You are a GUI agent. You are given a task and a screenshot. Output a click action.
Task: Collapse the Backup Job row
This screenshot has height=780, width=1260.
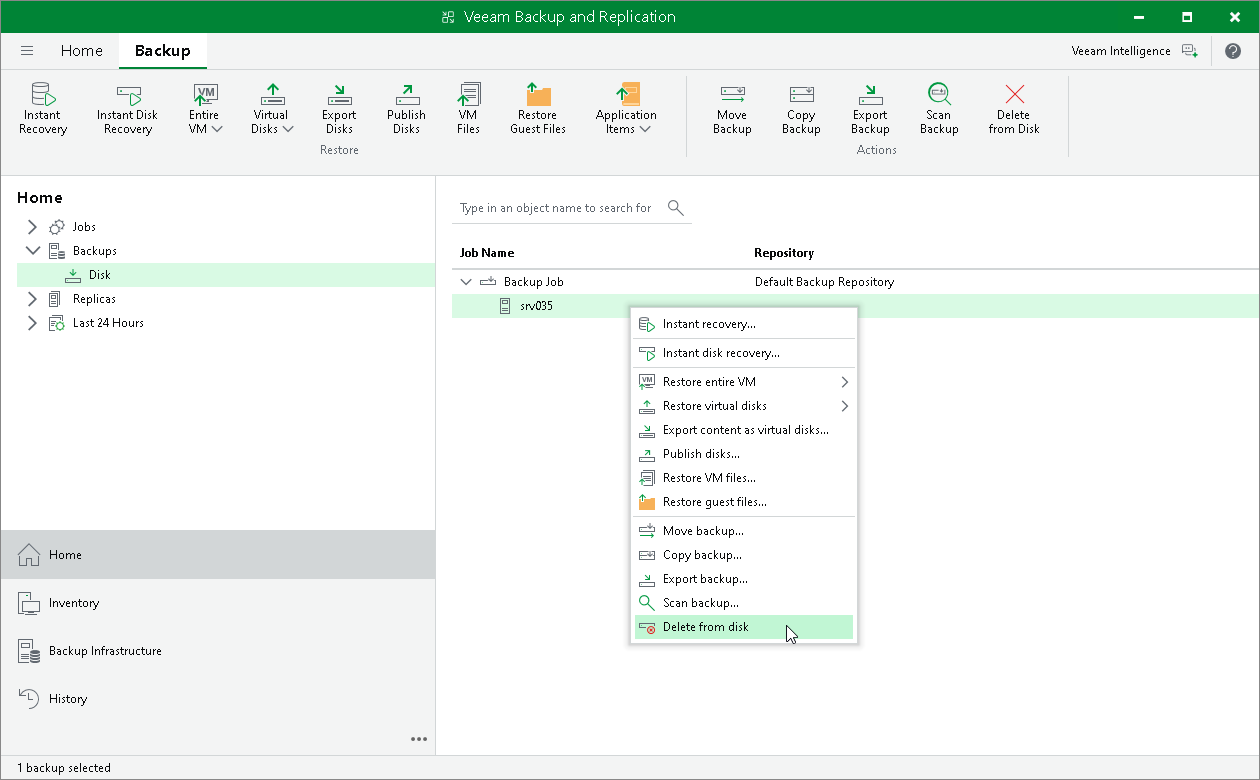pyautogui.click(x=465, y=282)
